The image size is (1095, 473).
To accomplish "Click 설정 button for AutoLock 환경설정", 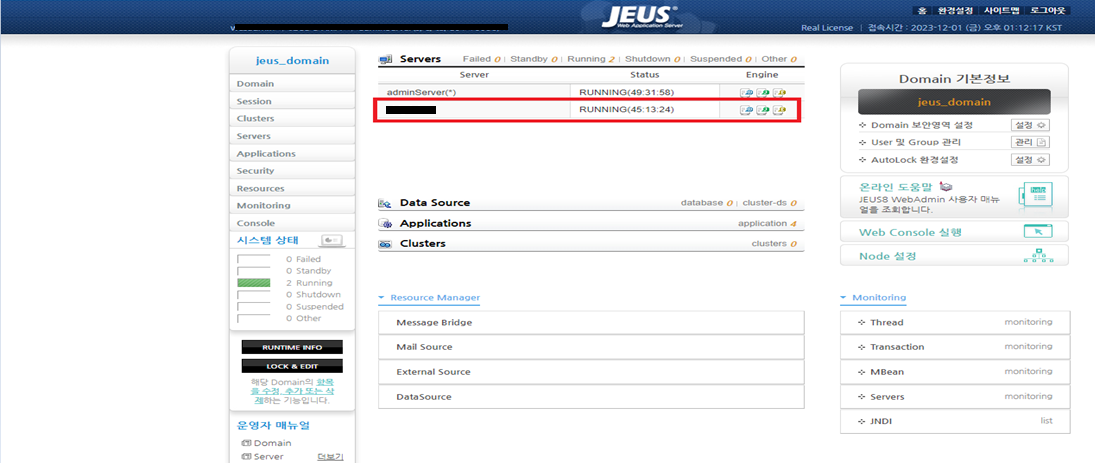I will (1030, 160).
